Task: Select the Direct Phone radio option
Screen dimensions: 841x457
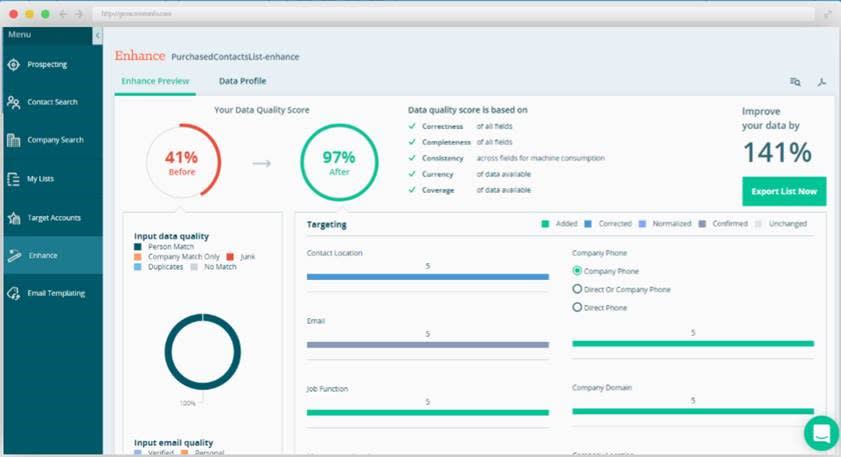Action: point(577,307)
